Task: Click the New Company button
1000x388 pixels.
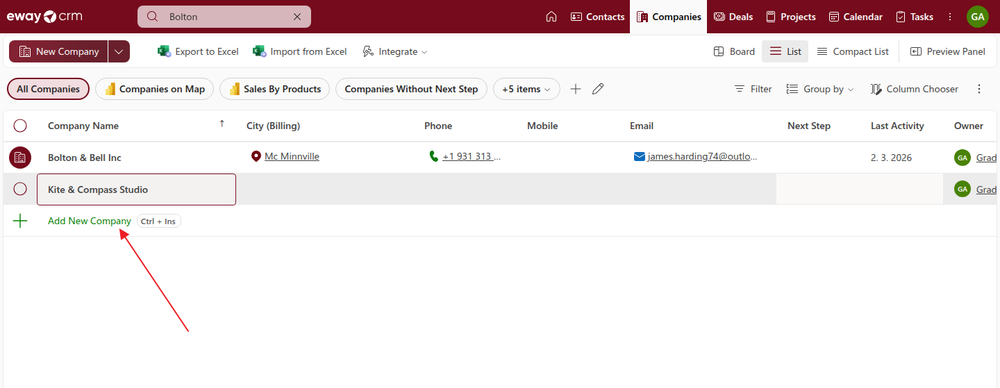Action: pos(59,52)
